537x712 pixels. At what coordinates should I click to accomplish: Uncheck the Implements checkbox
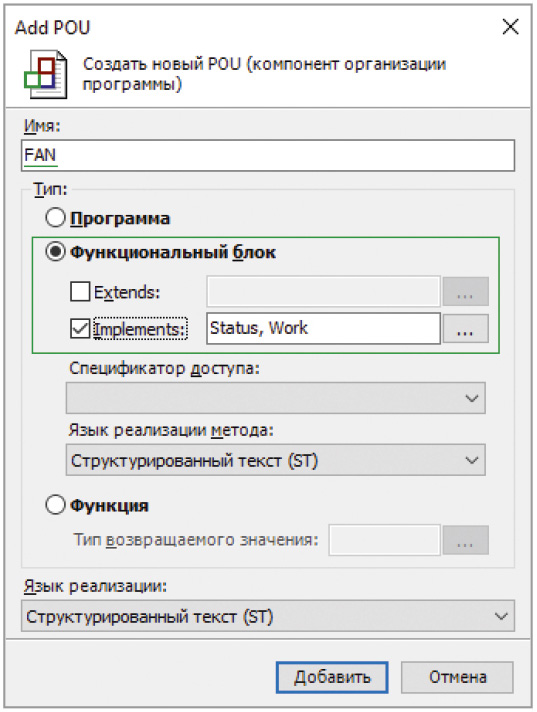click(x=80, y=329)
